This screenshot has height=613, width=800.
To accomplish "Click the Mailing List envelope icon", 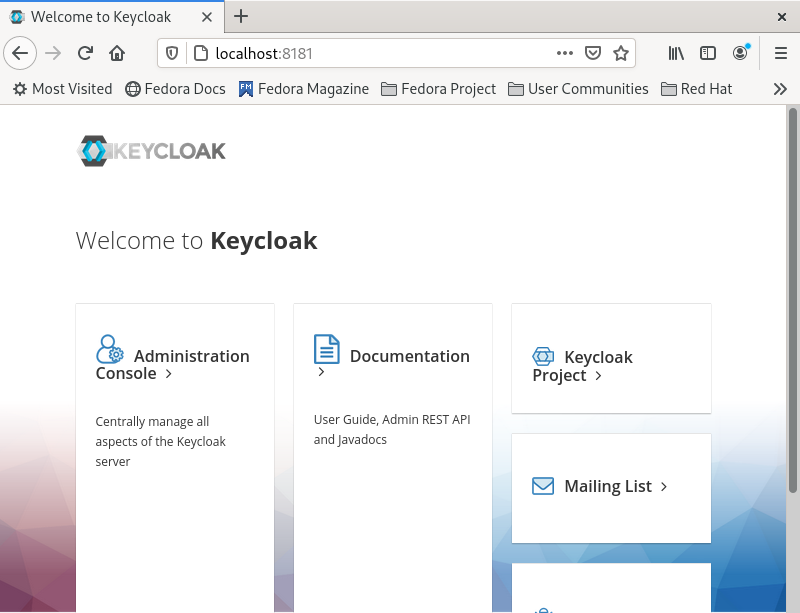I will pyautogui.click(x=543, y=486).
